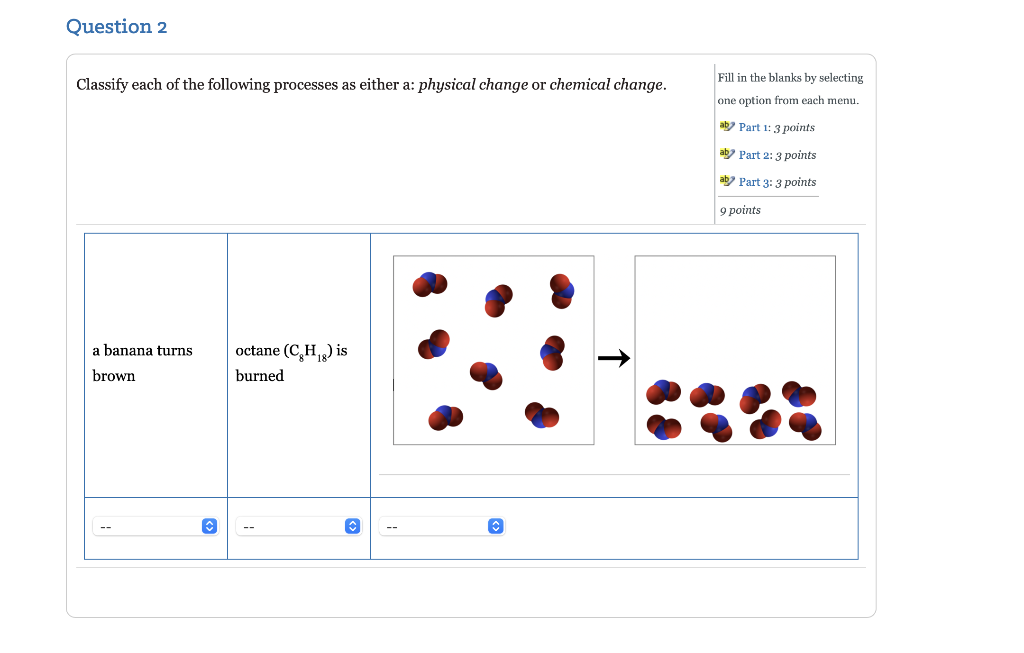Click the ab pencil icon beside Part 3

[726, 181]
